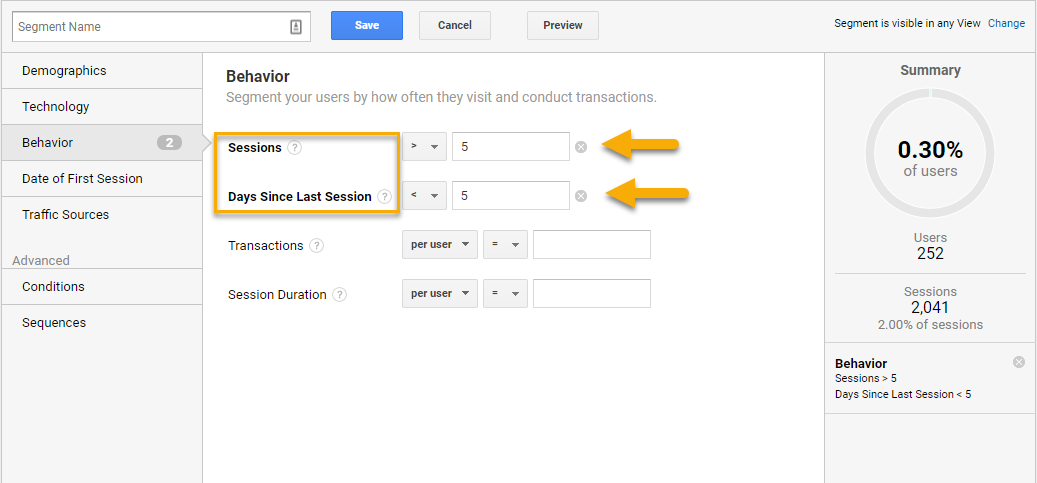
Task: Click help icon beside Days Since Last Session
Action: coord(384,197)
